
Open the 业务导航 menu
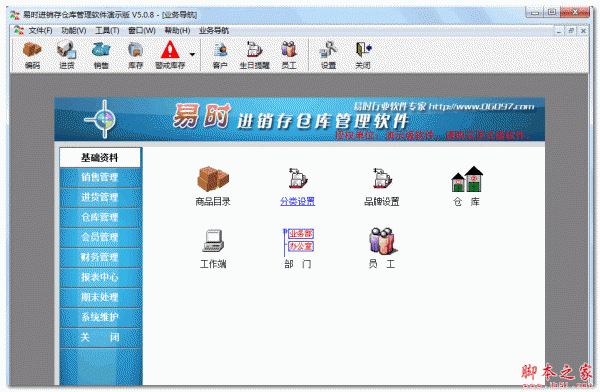pos(214,31)
